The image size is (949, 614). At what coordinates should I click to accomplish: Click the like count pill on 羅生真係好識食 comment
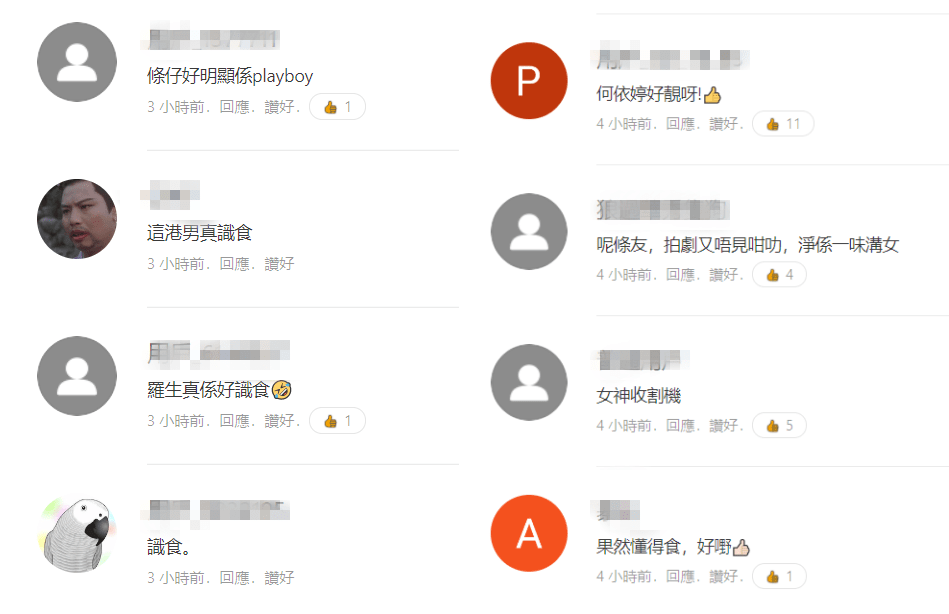point(337,421)
